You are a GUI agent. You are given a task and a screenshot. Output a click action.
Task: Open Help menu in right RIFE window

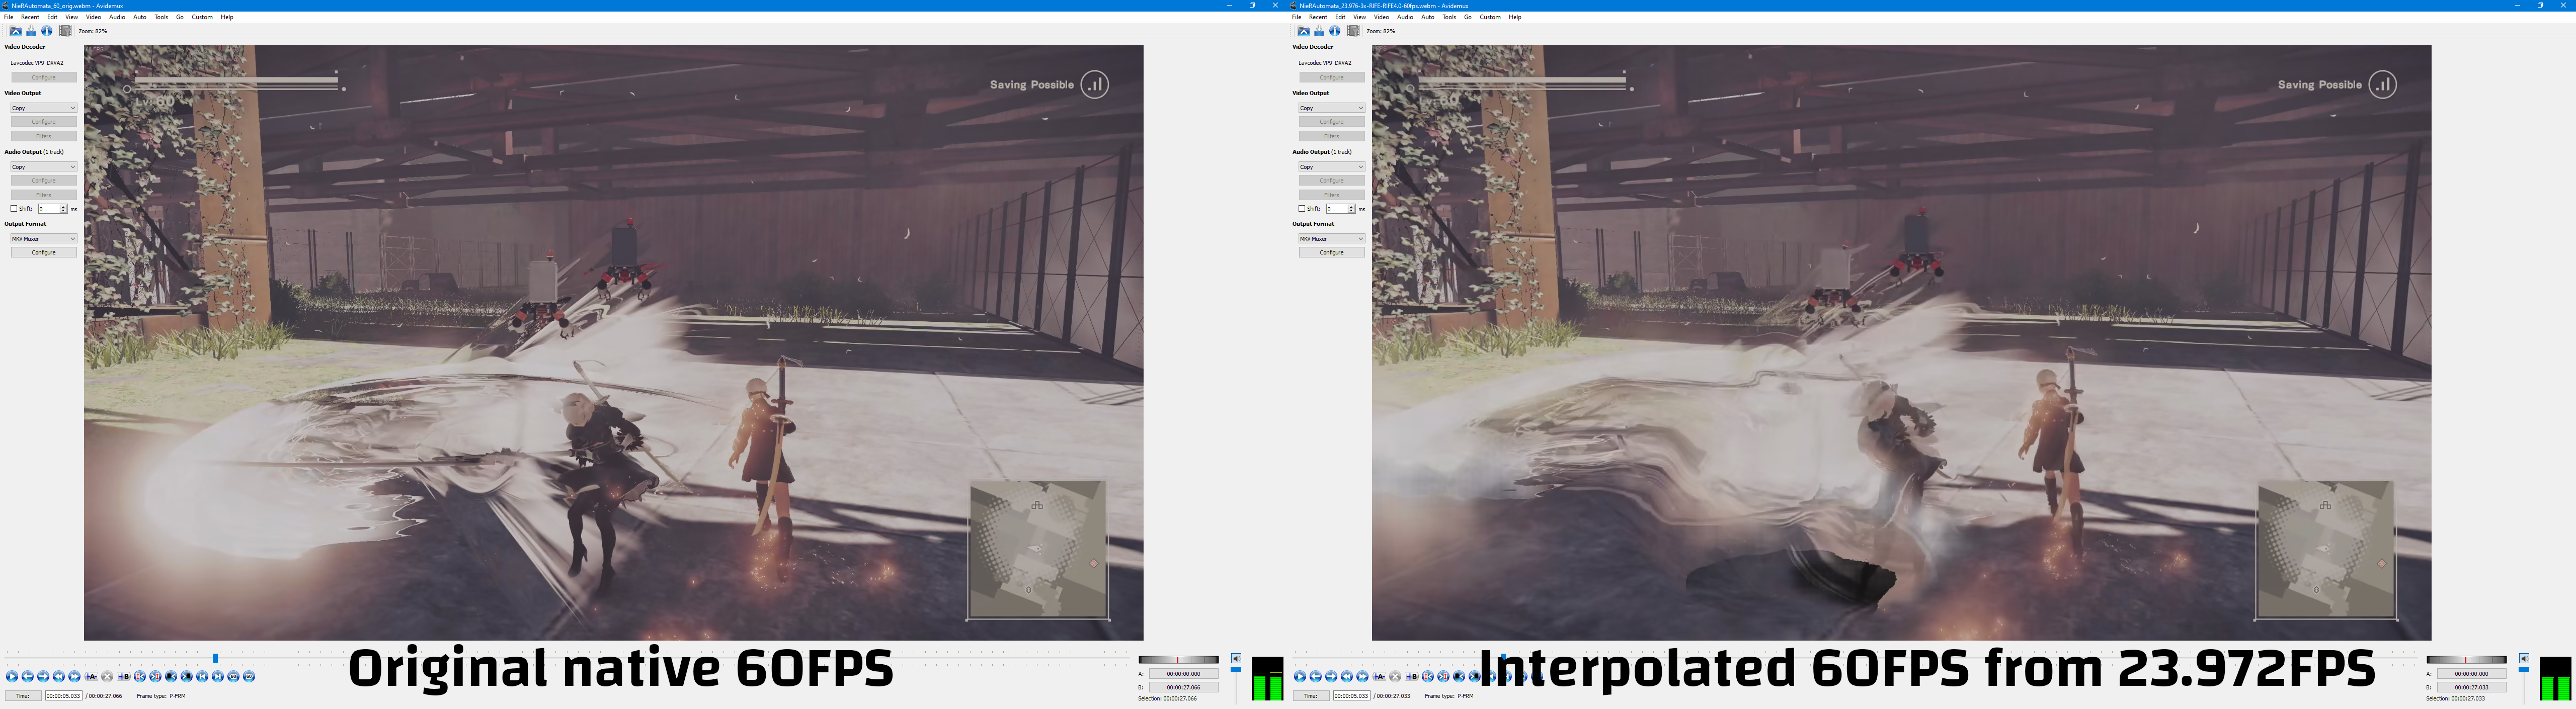[x=1515, y=17]
